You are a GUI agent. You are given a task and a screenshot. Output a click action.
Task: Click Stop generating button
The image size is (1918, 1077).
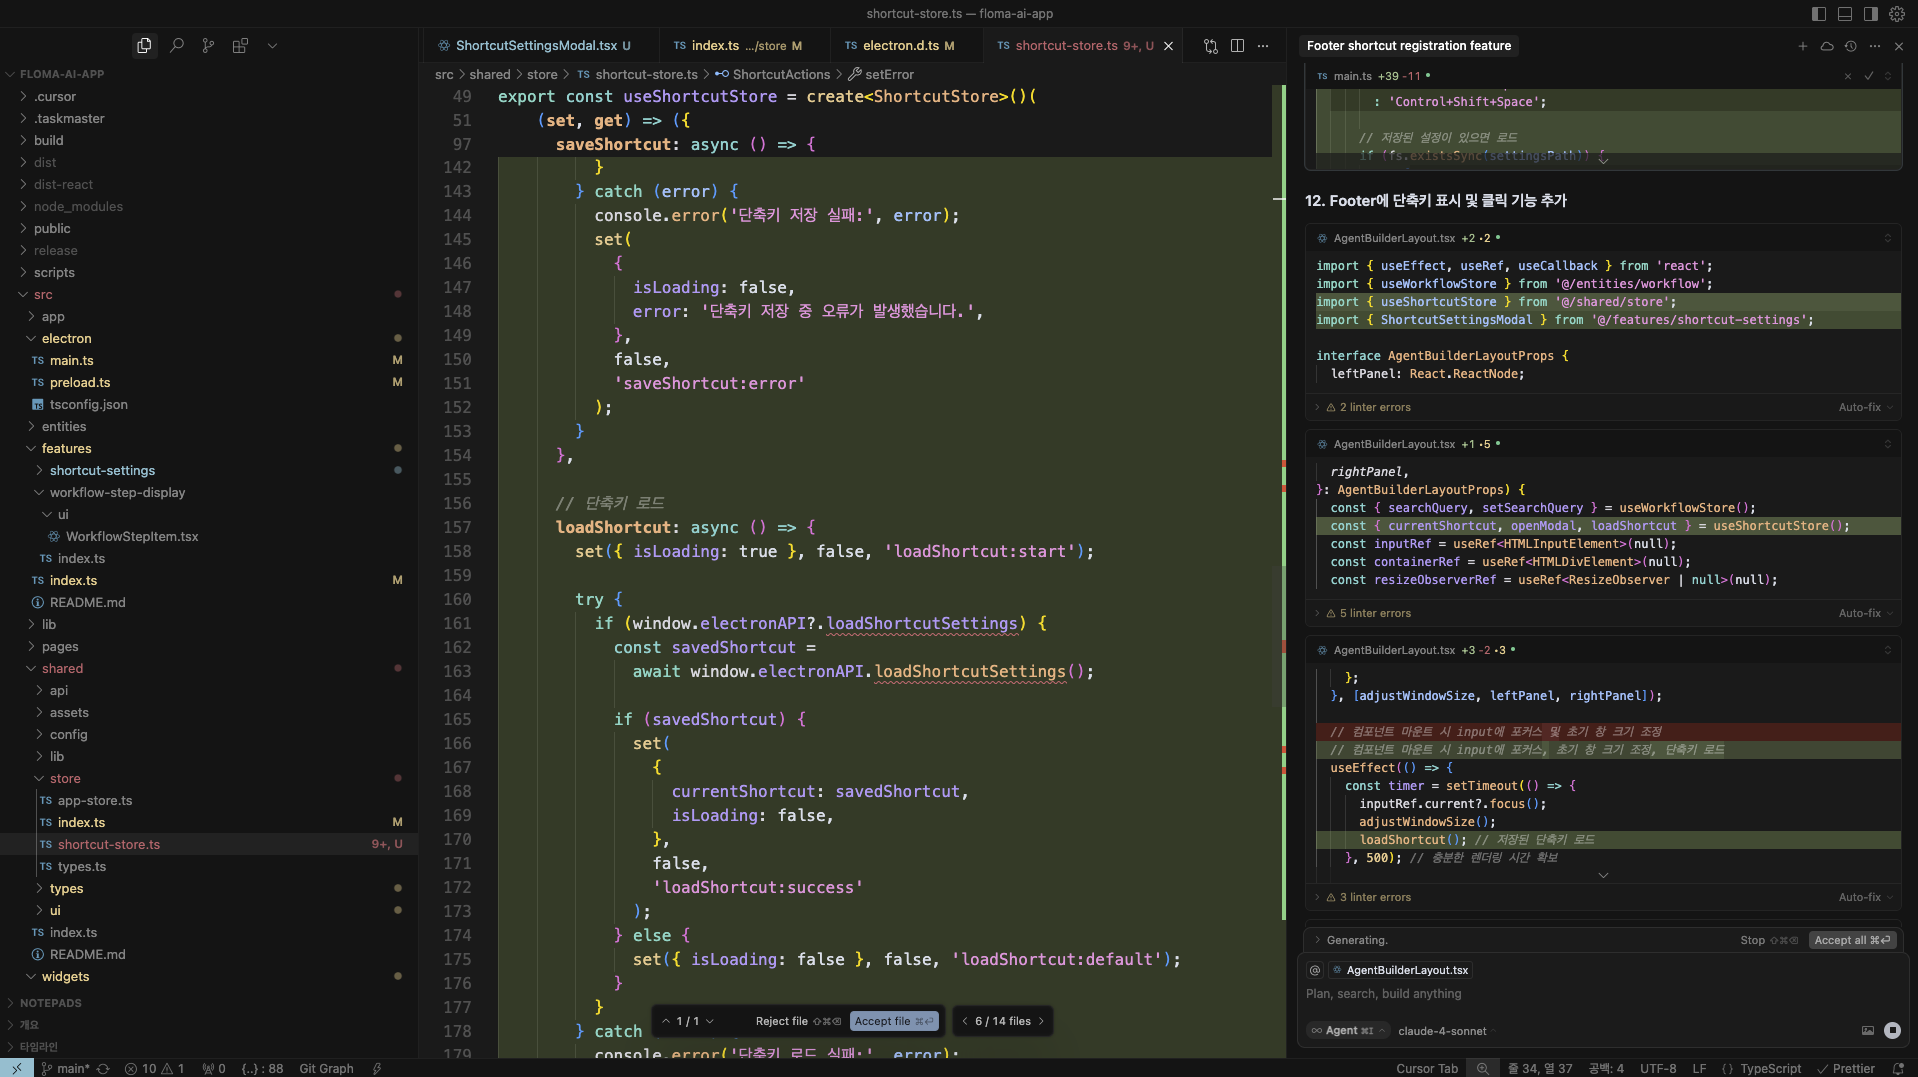[1768, 940]
